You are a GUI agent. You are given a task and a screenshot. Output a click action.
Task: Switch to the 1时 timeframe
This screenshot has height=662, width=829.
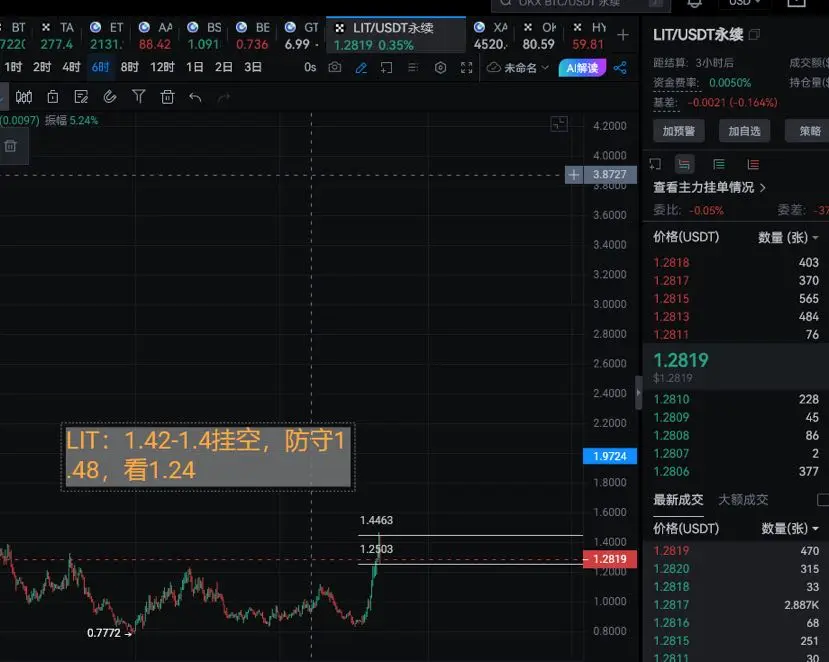click(13, 67)
